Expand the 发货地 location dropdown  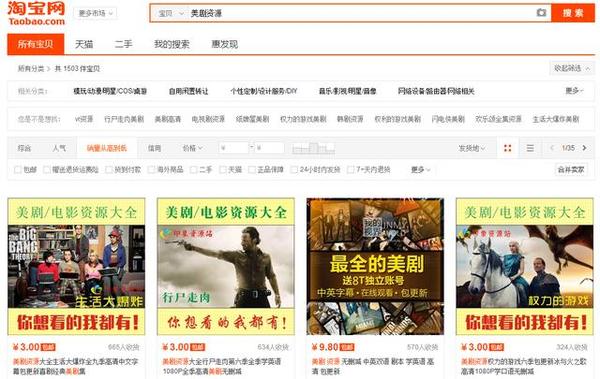coord(472,148)
